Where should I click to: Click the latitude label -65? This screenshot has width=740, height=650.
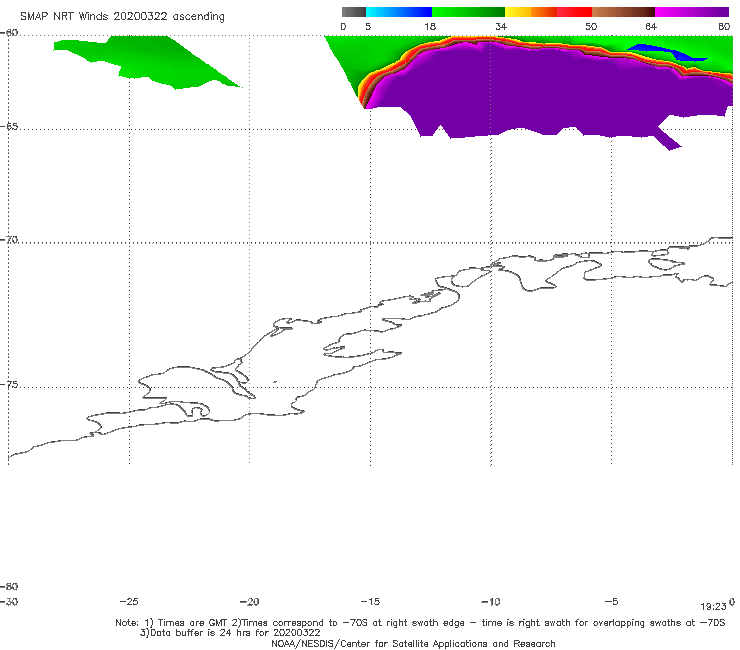[9, 127]
